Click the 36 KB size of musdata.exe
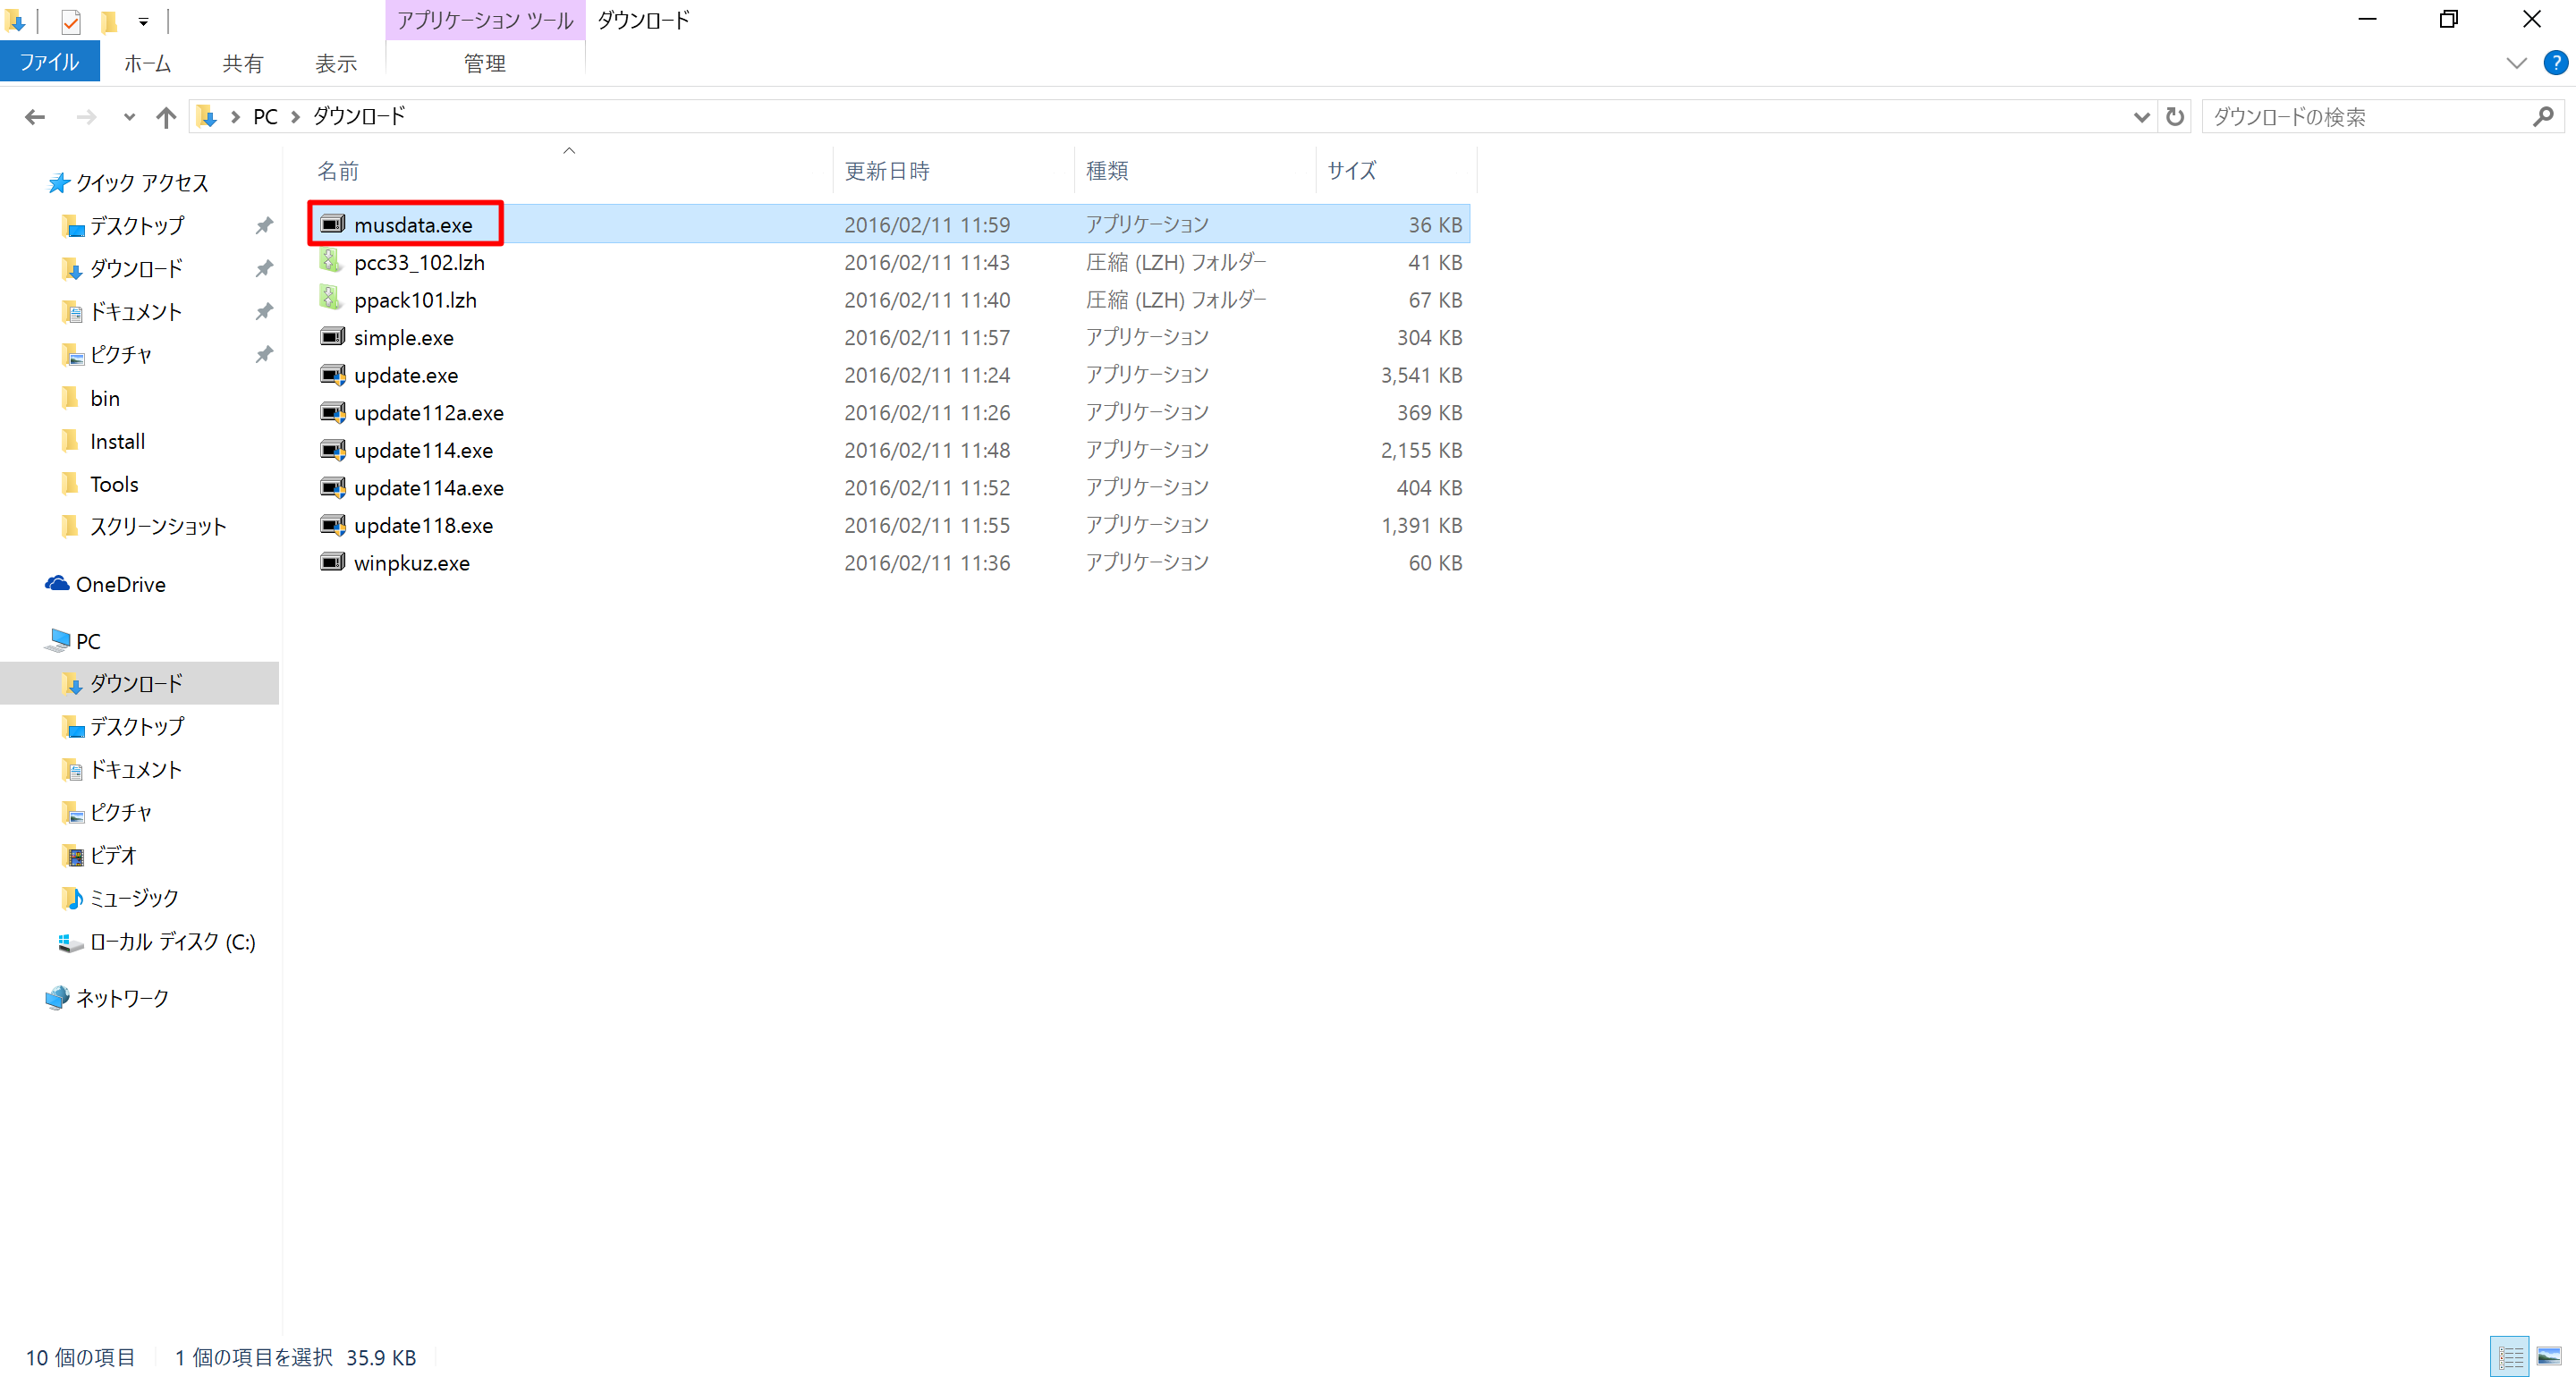The image size is (2576, 1377). [x=1435, y=225]
